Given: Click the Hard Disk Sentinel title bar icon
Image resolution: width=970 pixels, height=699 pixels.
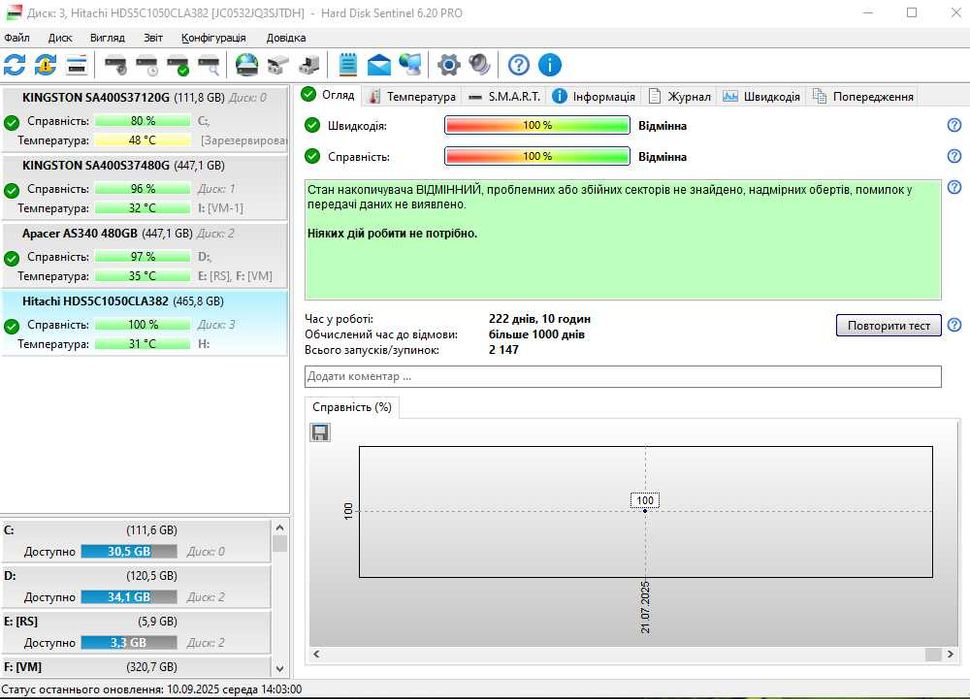Looking at the screenshot, I should pyautogui.click(x=13, y=12).
